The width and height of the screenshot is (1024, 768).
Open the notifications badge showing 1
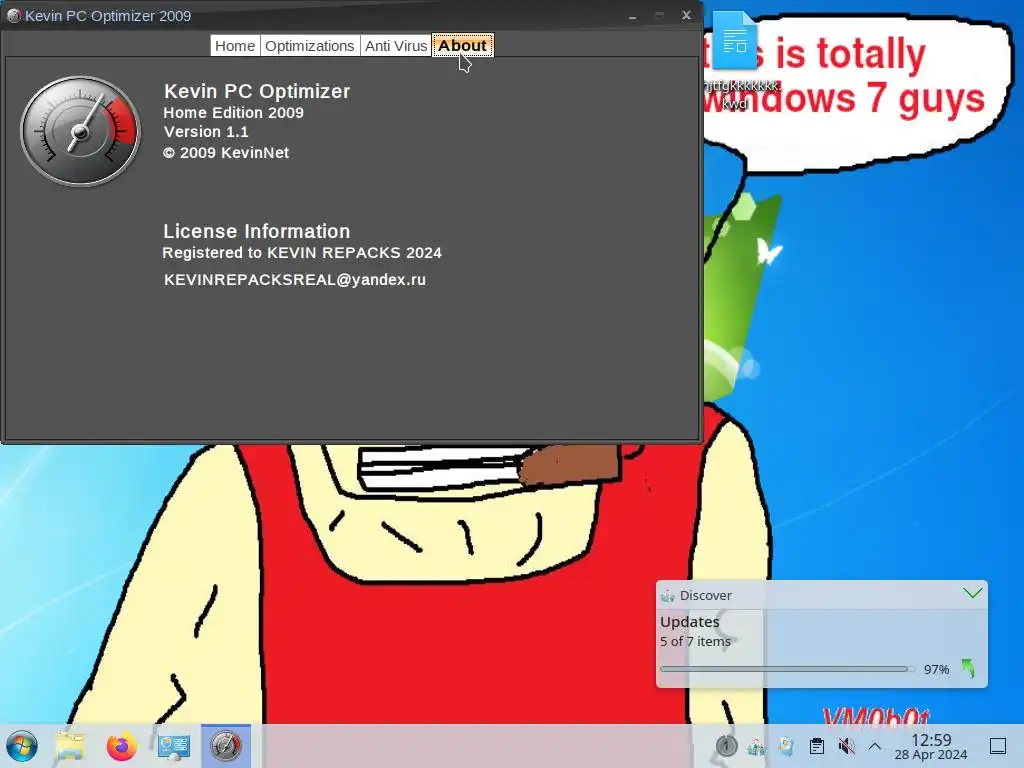(726, 746)
